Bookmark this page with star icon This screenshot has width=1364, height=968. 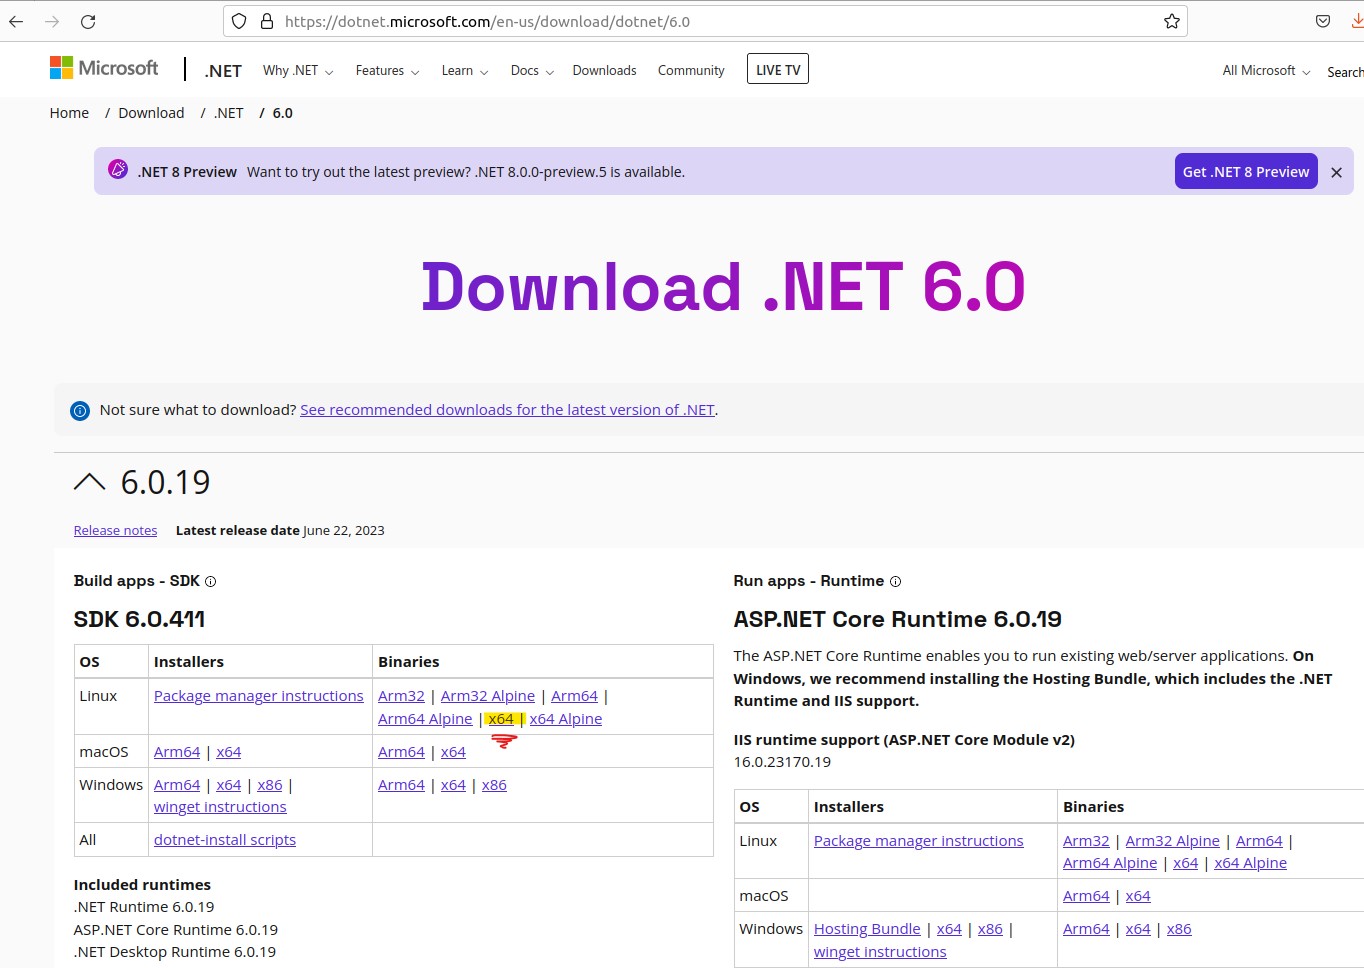click(x=1172, y=21)
